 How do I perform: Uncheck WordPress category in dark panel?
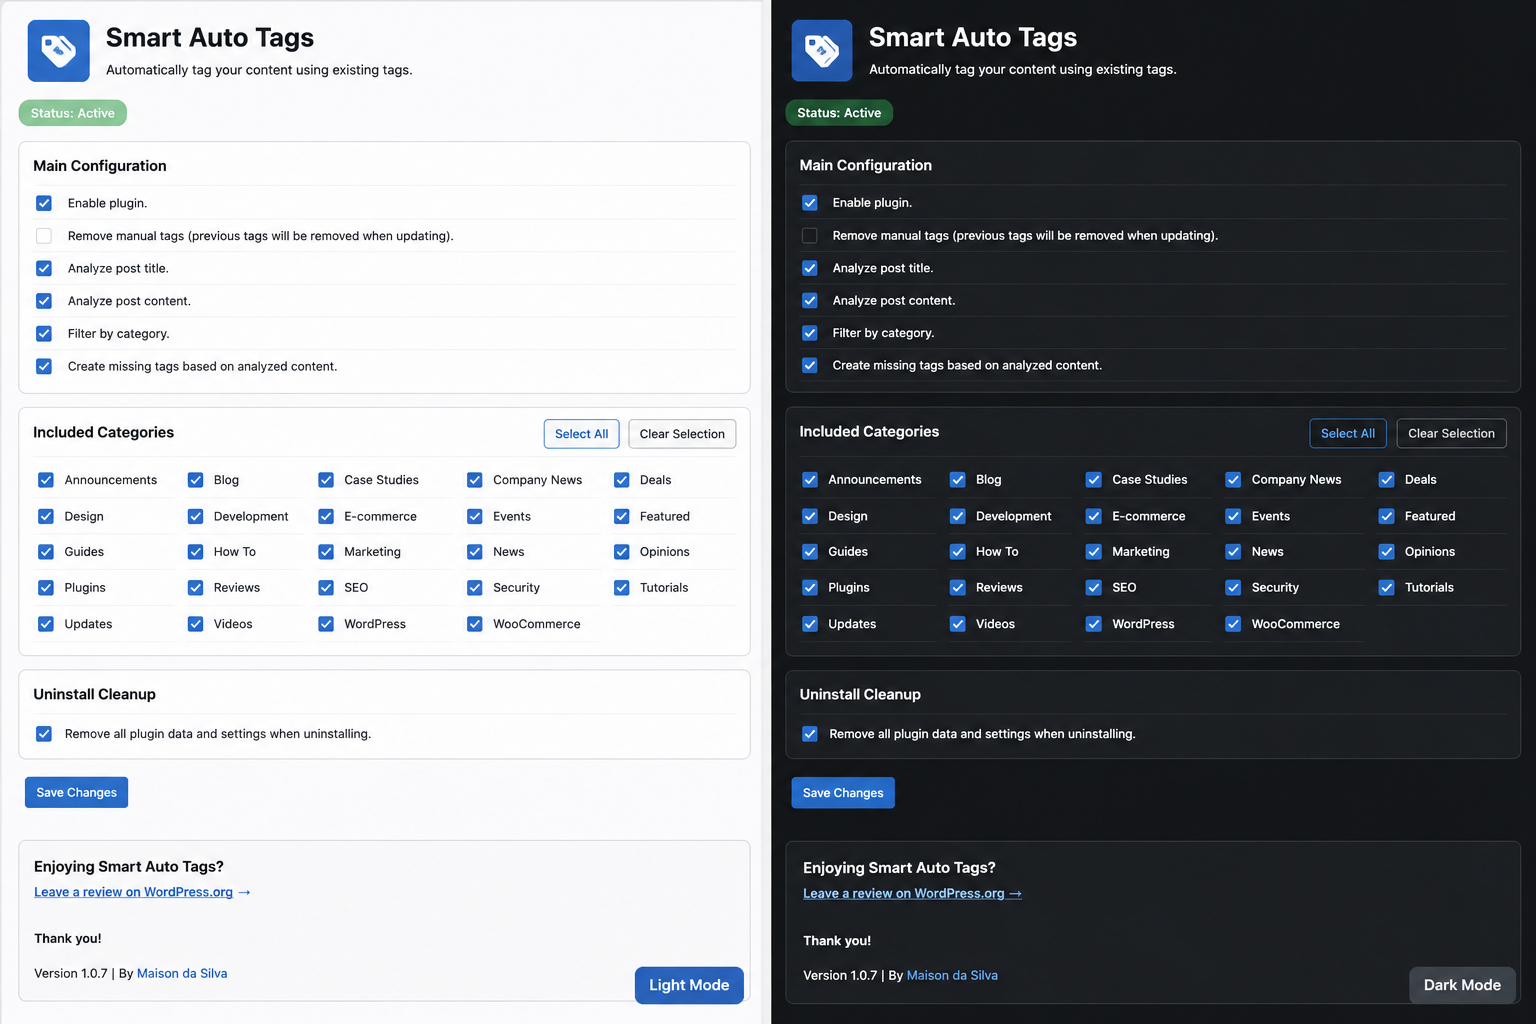click(1094, 624)
